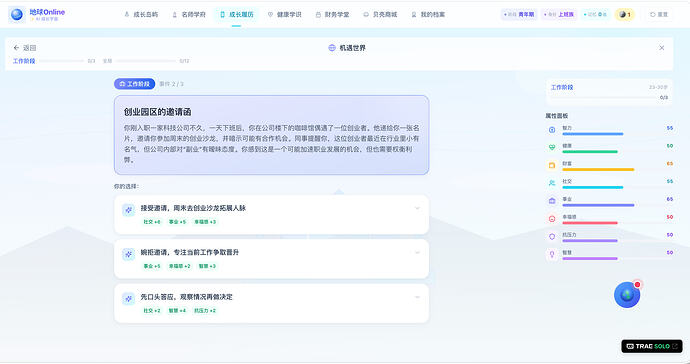The width and height of the screenshot is (690, 364).
Task: Click the 青年期 stage badge
Action: click(519, 15)
